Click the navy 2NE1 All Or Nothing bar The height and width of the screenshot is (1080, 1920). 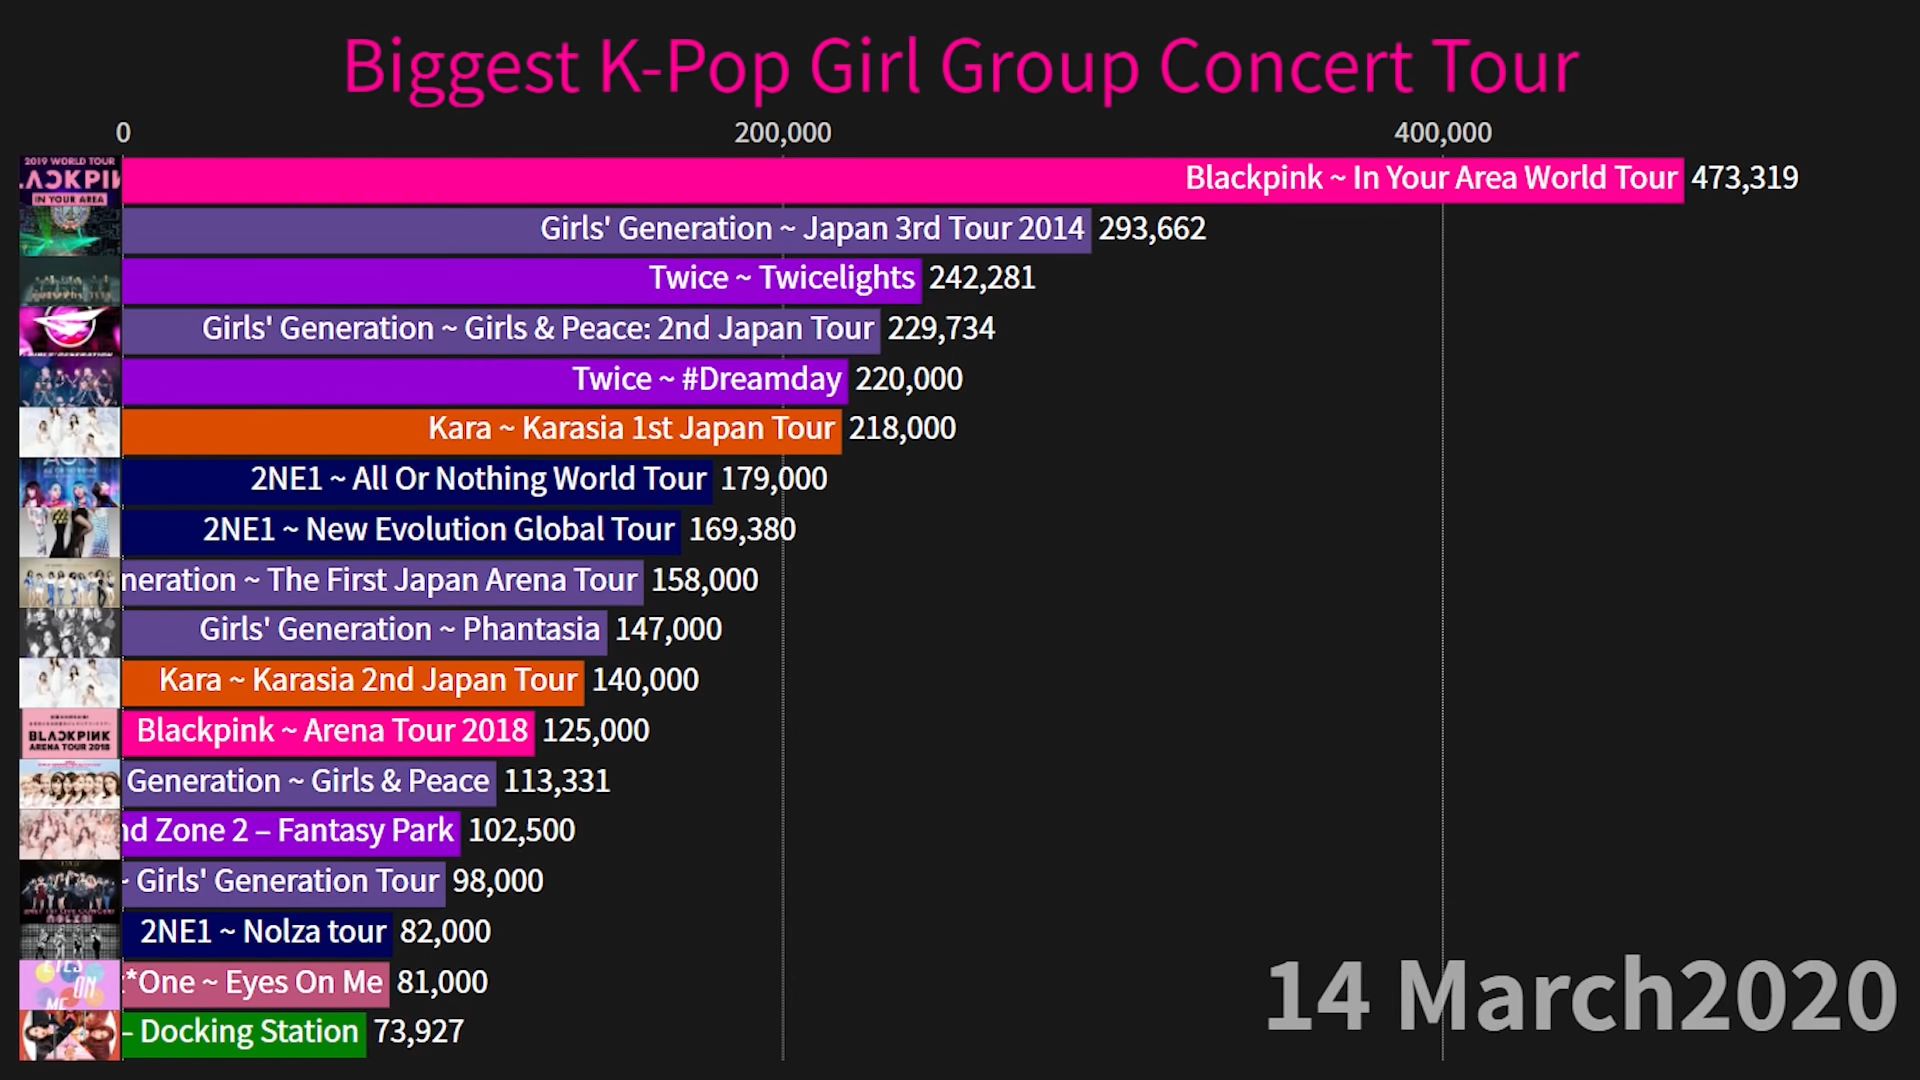(x=415, y=480)
